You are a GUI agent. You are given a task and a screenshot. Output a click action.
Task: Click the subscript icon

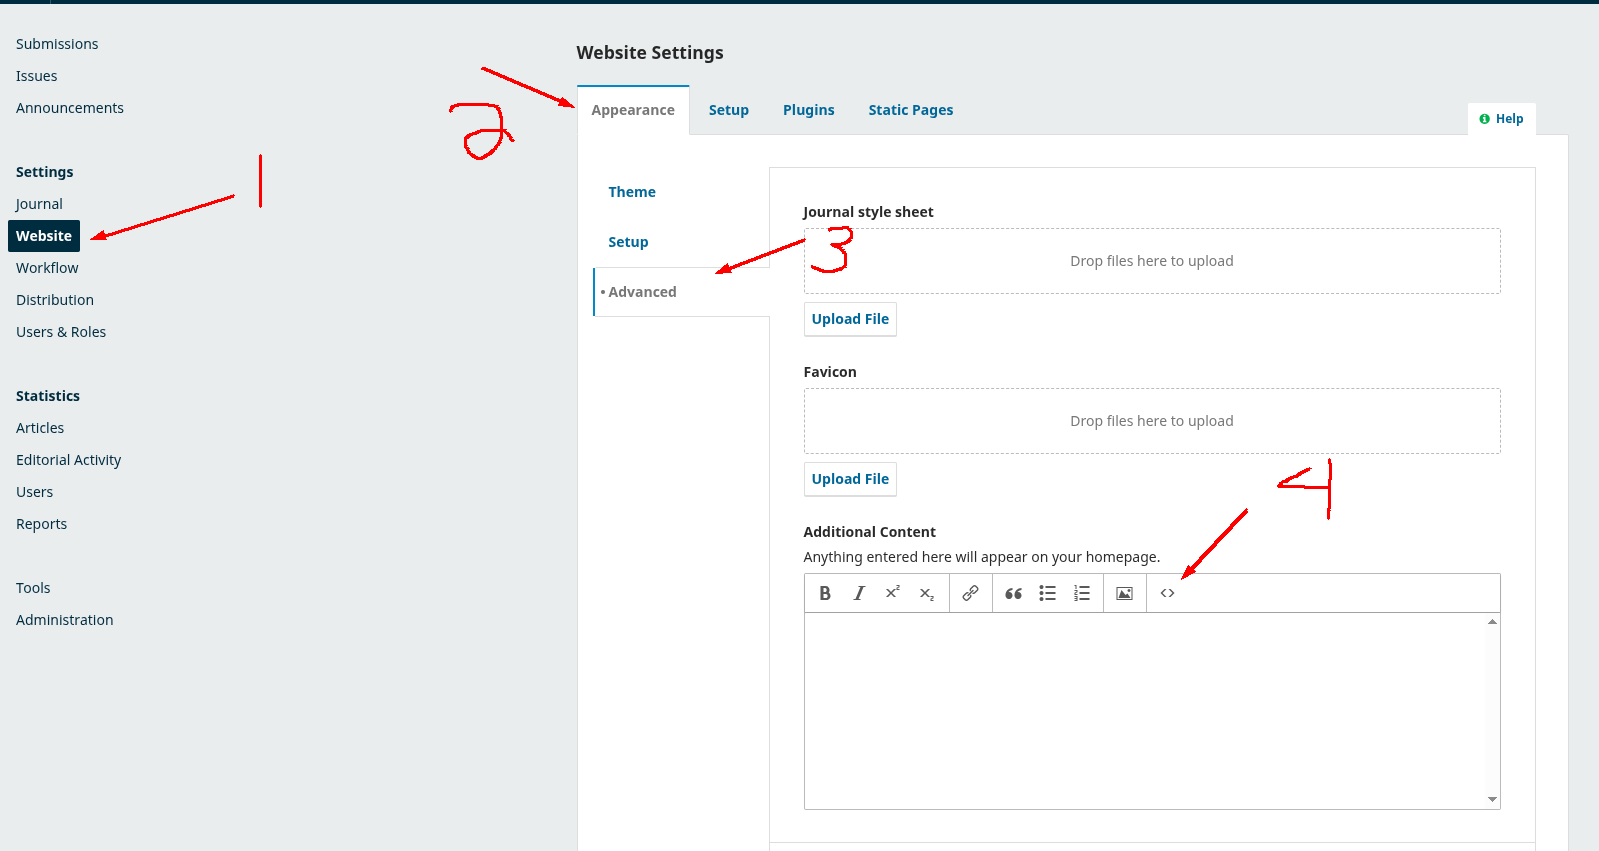point(927,593)
